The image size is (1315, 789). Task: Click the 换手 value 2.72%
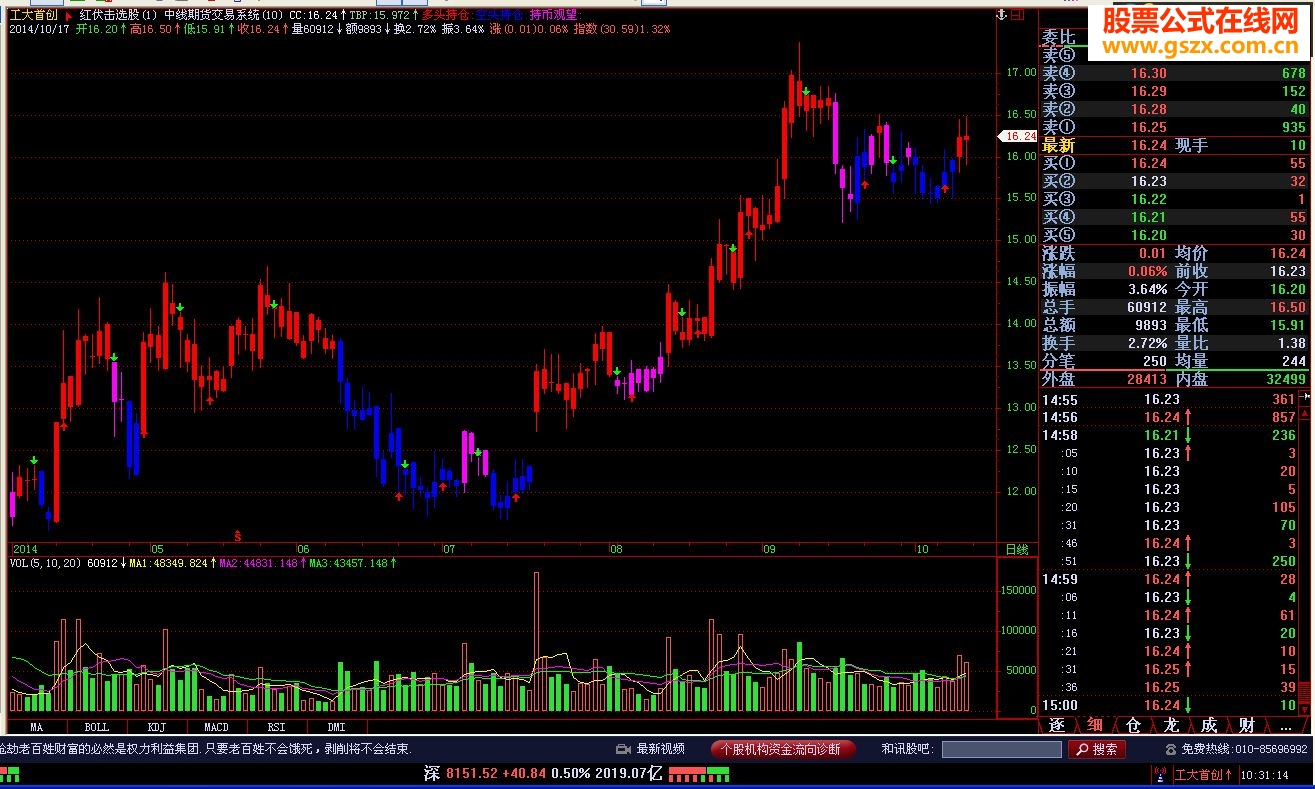click(x=1147, y=343)
